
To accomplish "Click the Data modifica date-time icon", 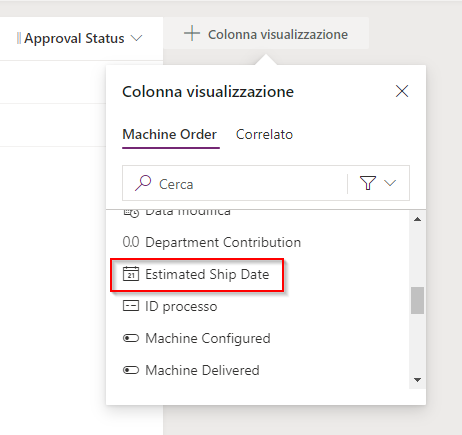I will 131,212.
